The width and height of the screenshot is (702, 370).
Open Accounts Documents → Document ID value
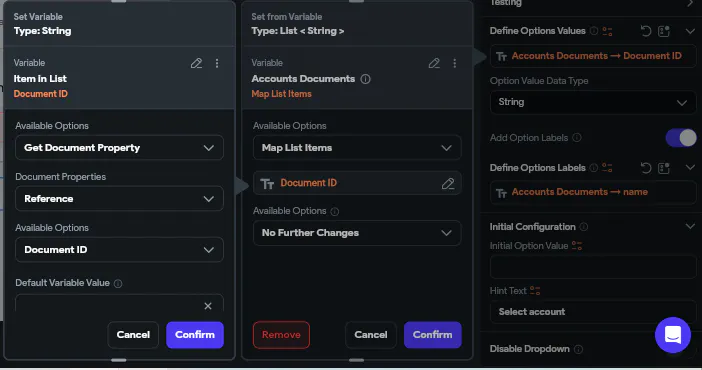click(593, 56)
